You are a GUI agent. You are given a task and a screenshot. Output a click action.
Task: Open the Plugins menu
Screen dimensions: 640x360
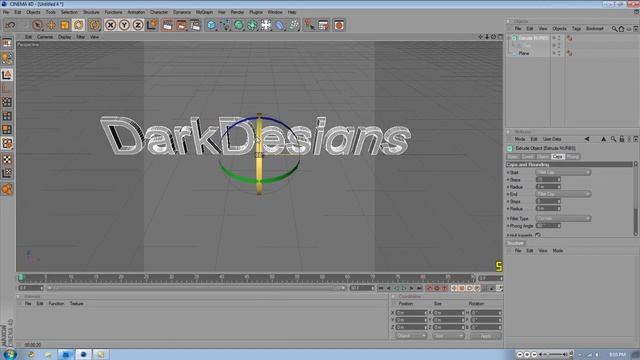[256, 12]
